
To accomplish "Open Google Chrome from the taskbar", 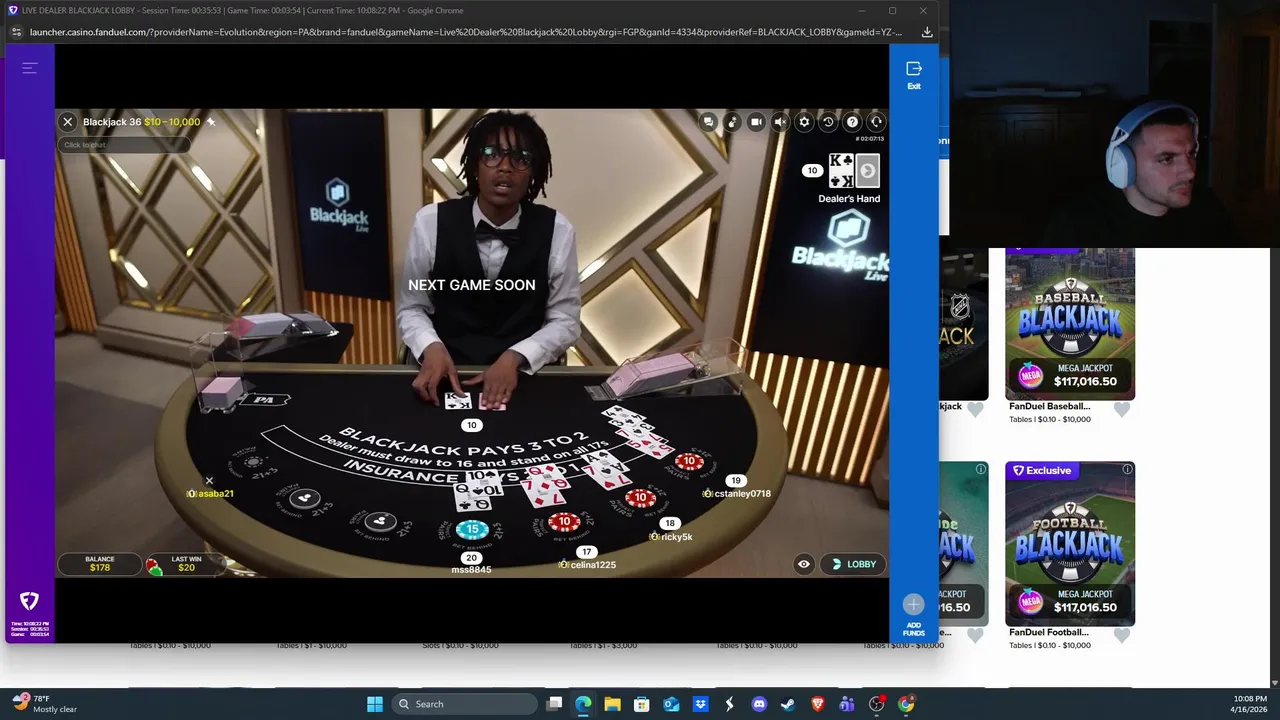I will 906,704.
